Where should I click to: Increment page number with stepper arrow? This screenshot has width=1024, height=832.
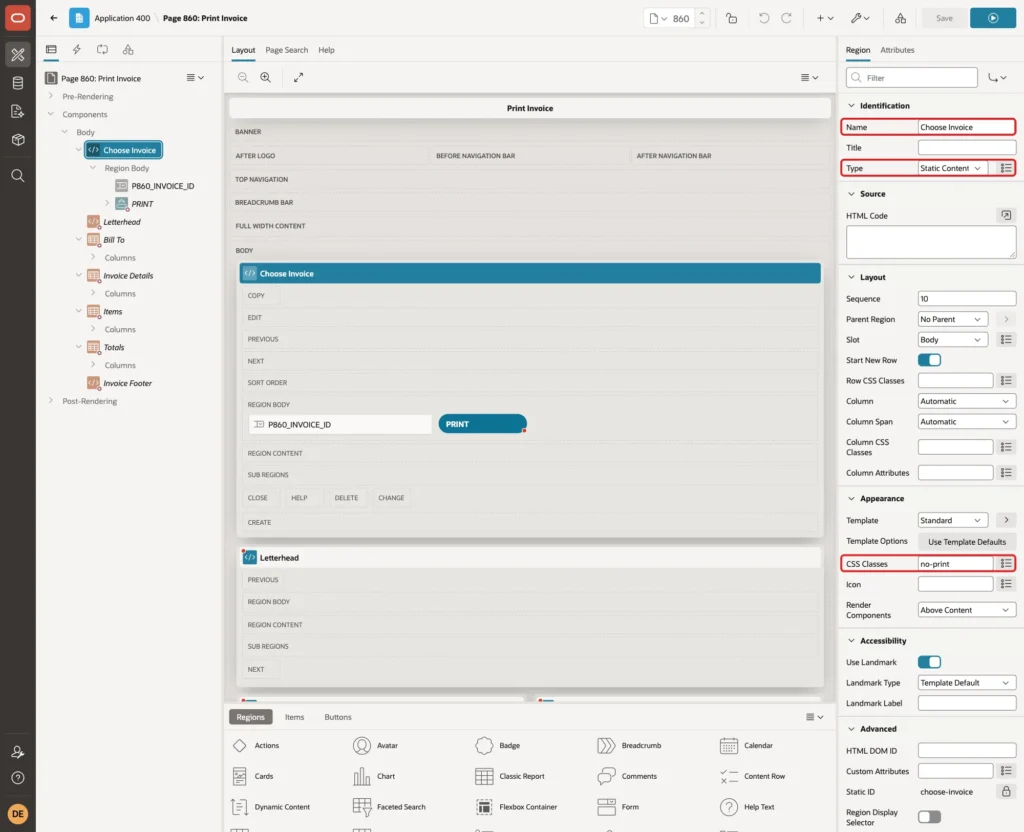[x=702, y=13]
